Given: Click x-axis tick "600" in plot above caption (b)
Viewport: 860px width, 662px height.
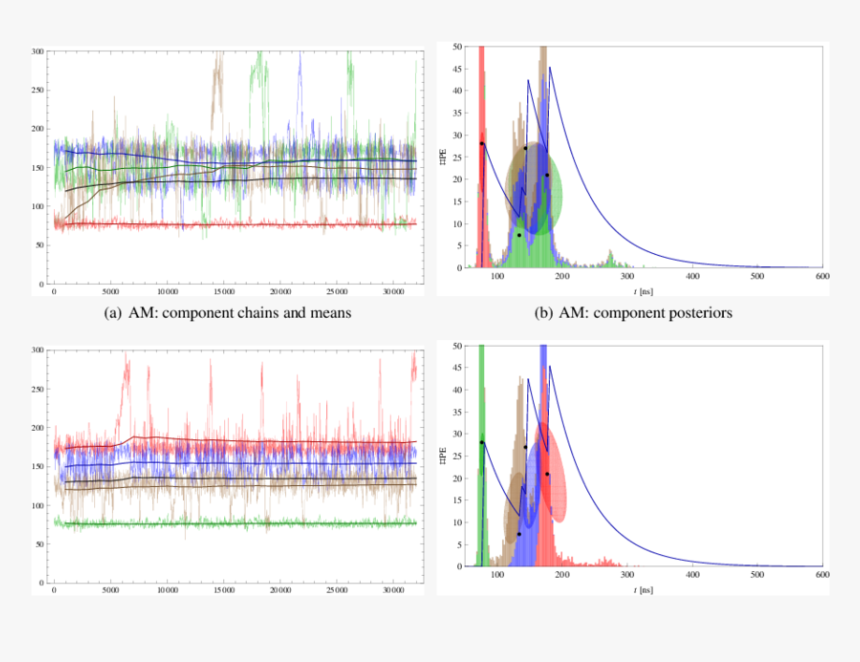Looking at the screenshot, I should click(822, 276).
